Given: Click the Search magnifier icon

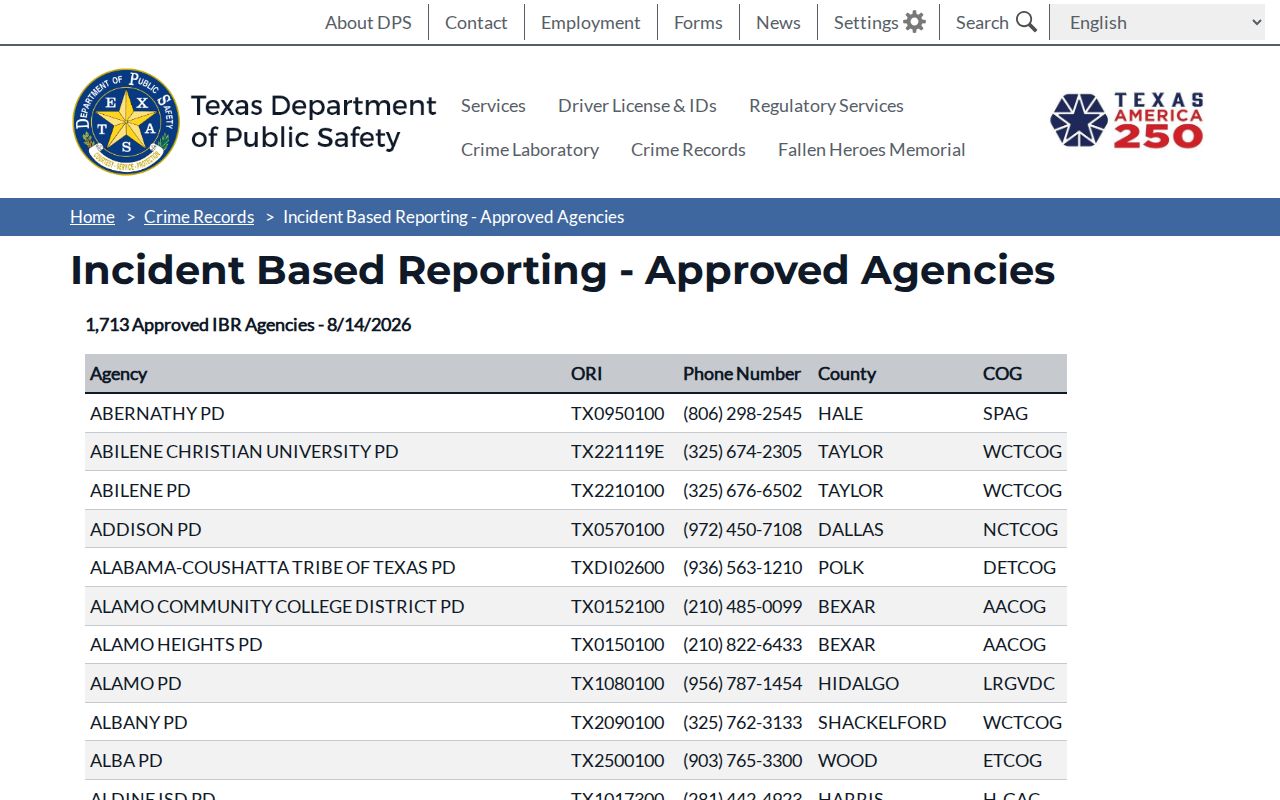Looking at the screenshot, I should pyautogui.click(x=1027, y=22).
